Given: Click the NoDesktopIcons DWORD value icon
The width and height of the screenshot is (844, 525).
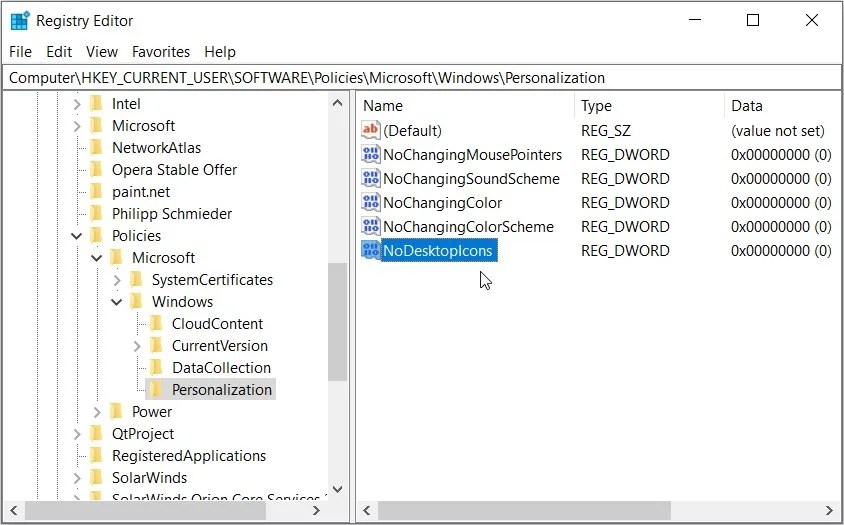Looking at the screenshot, I should coord(371,251).
